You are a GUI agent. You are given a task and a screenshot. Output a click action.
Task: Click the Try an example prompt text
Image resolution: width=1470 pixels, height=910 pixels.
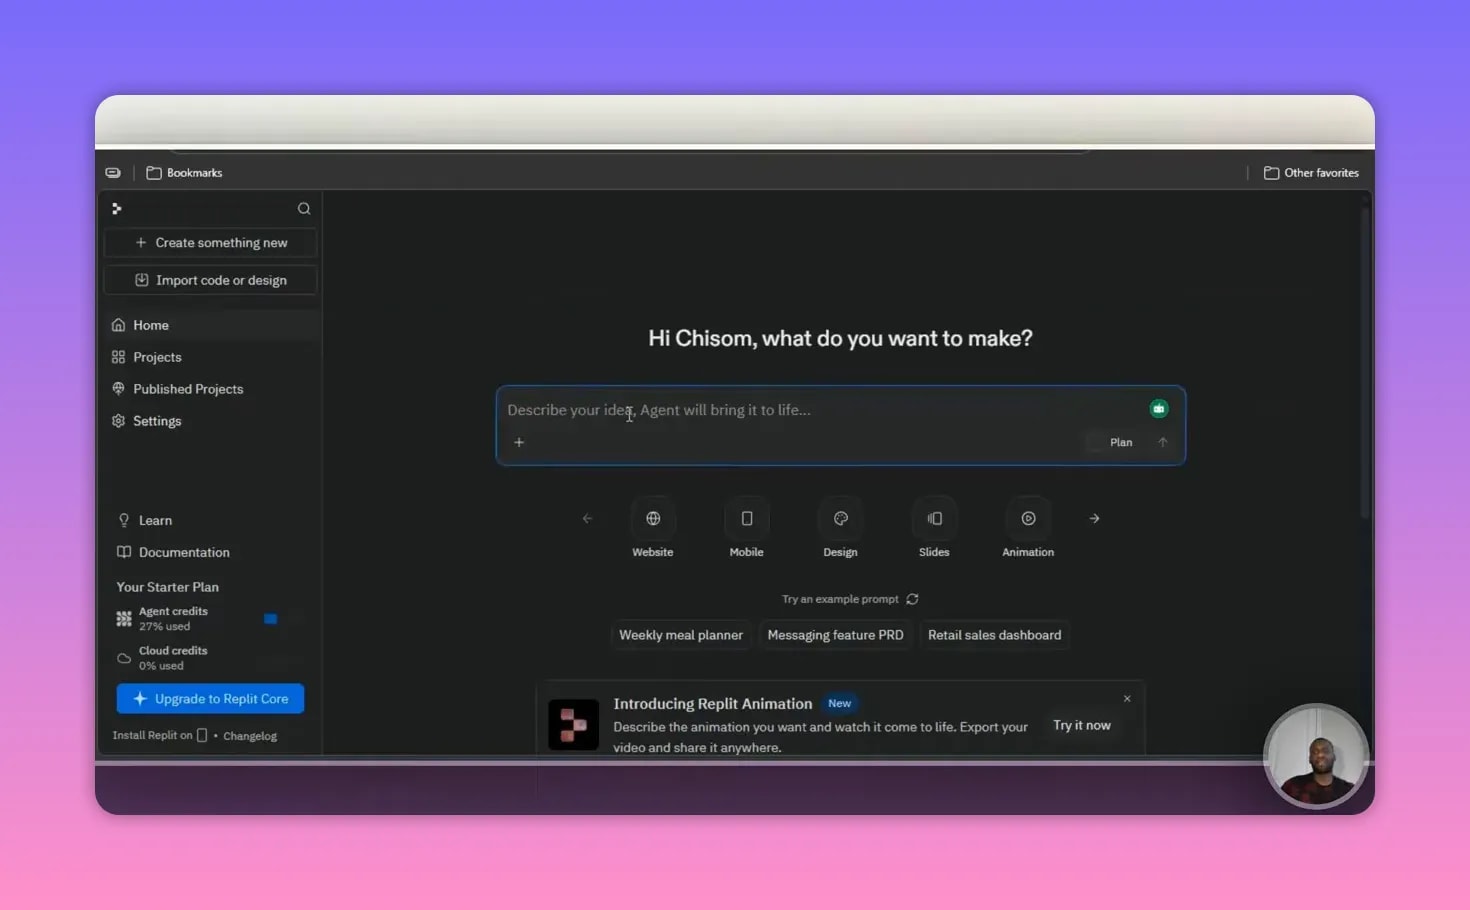click(840, 599)
